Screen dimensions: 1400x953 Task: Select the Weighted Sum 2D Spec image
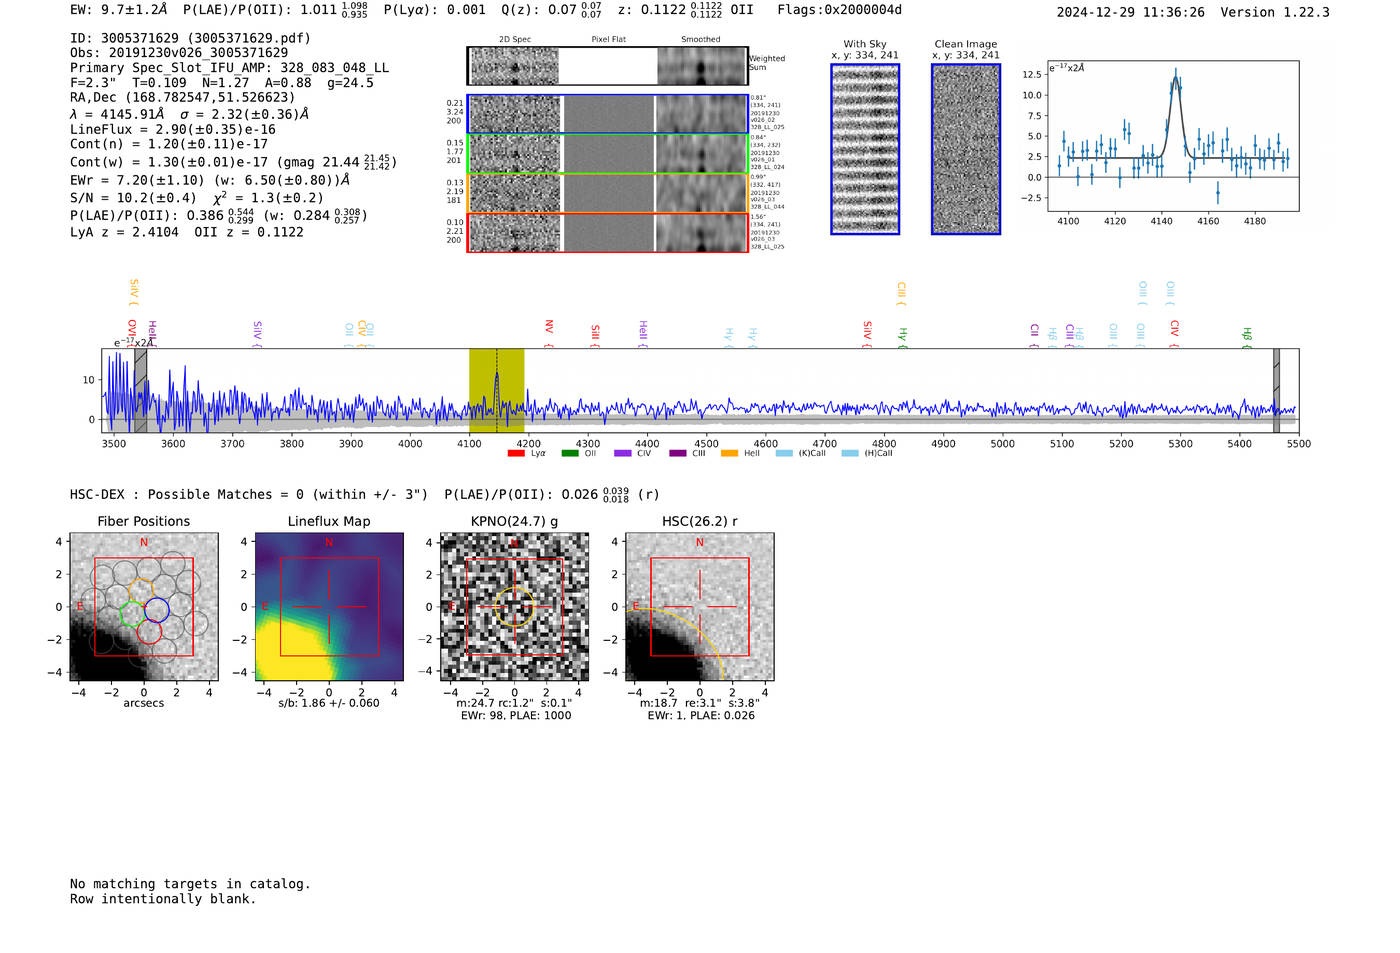click(515, 66)
